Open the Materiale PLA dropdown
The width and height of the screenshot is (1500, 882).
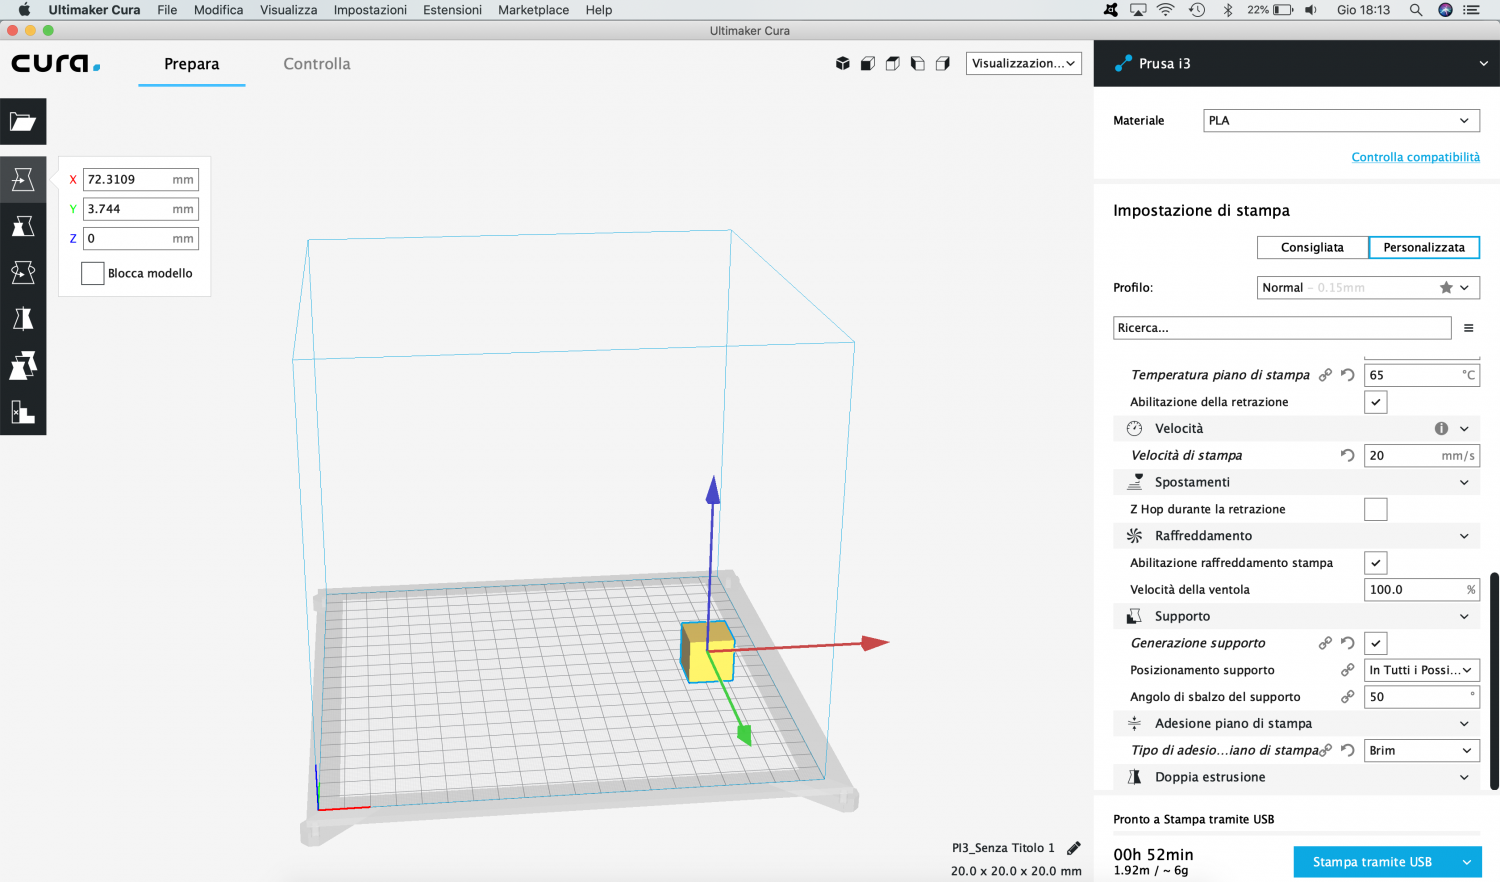click(x=1341, y=121)
